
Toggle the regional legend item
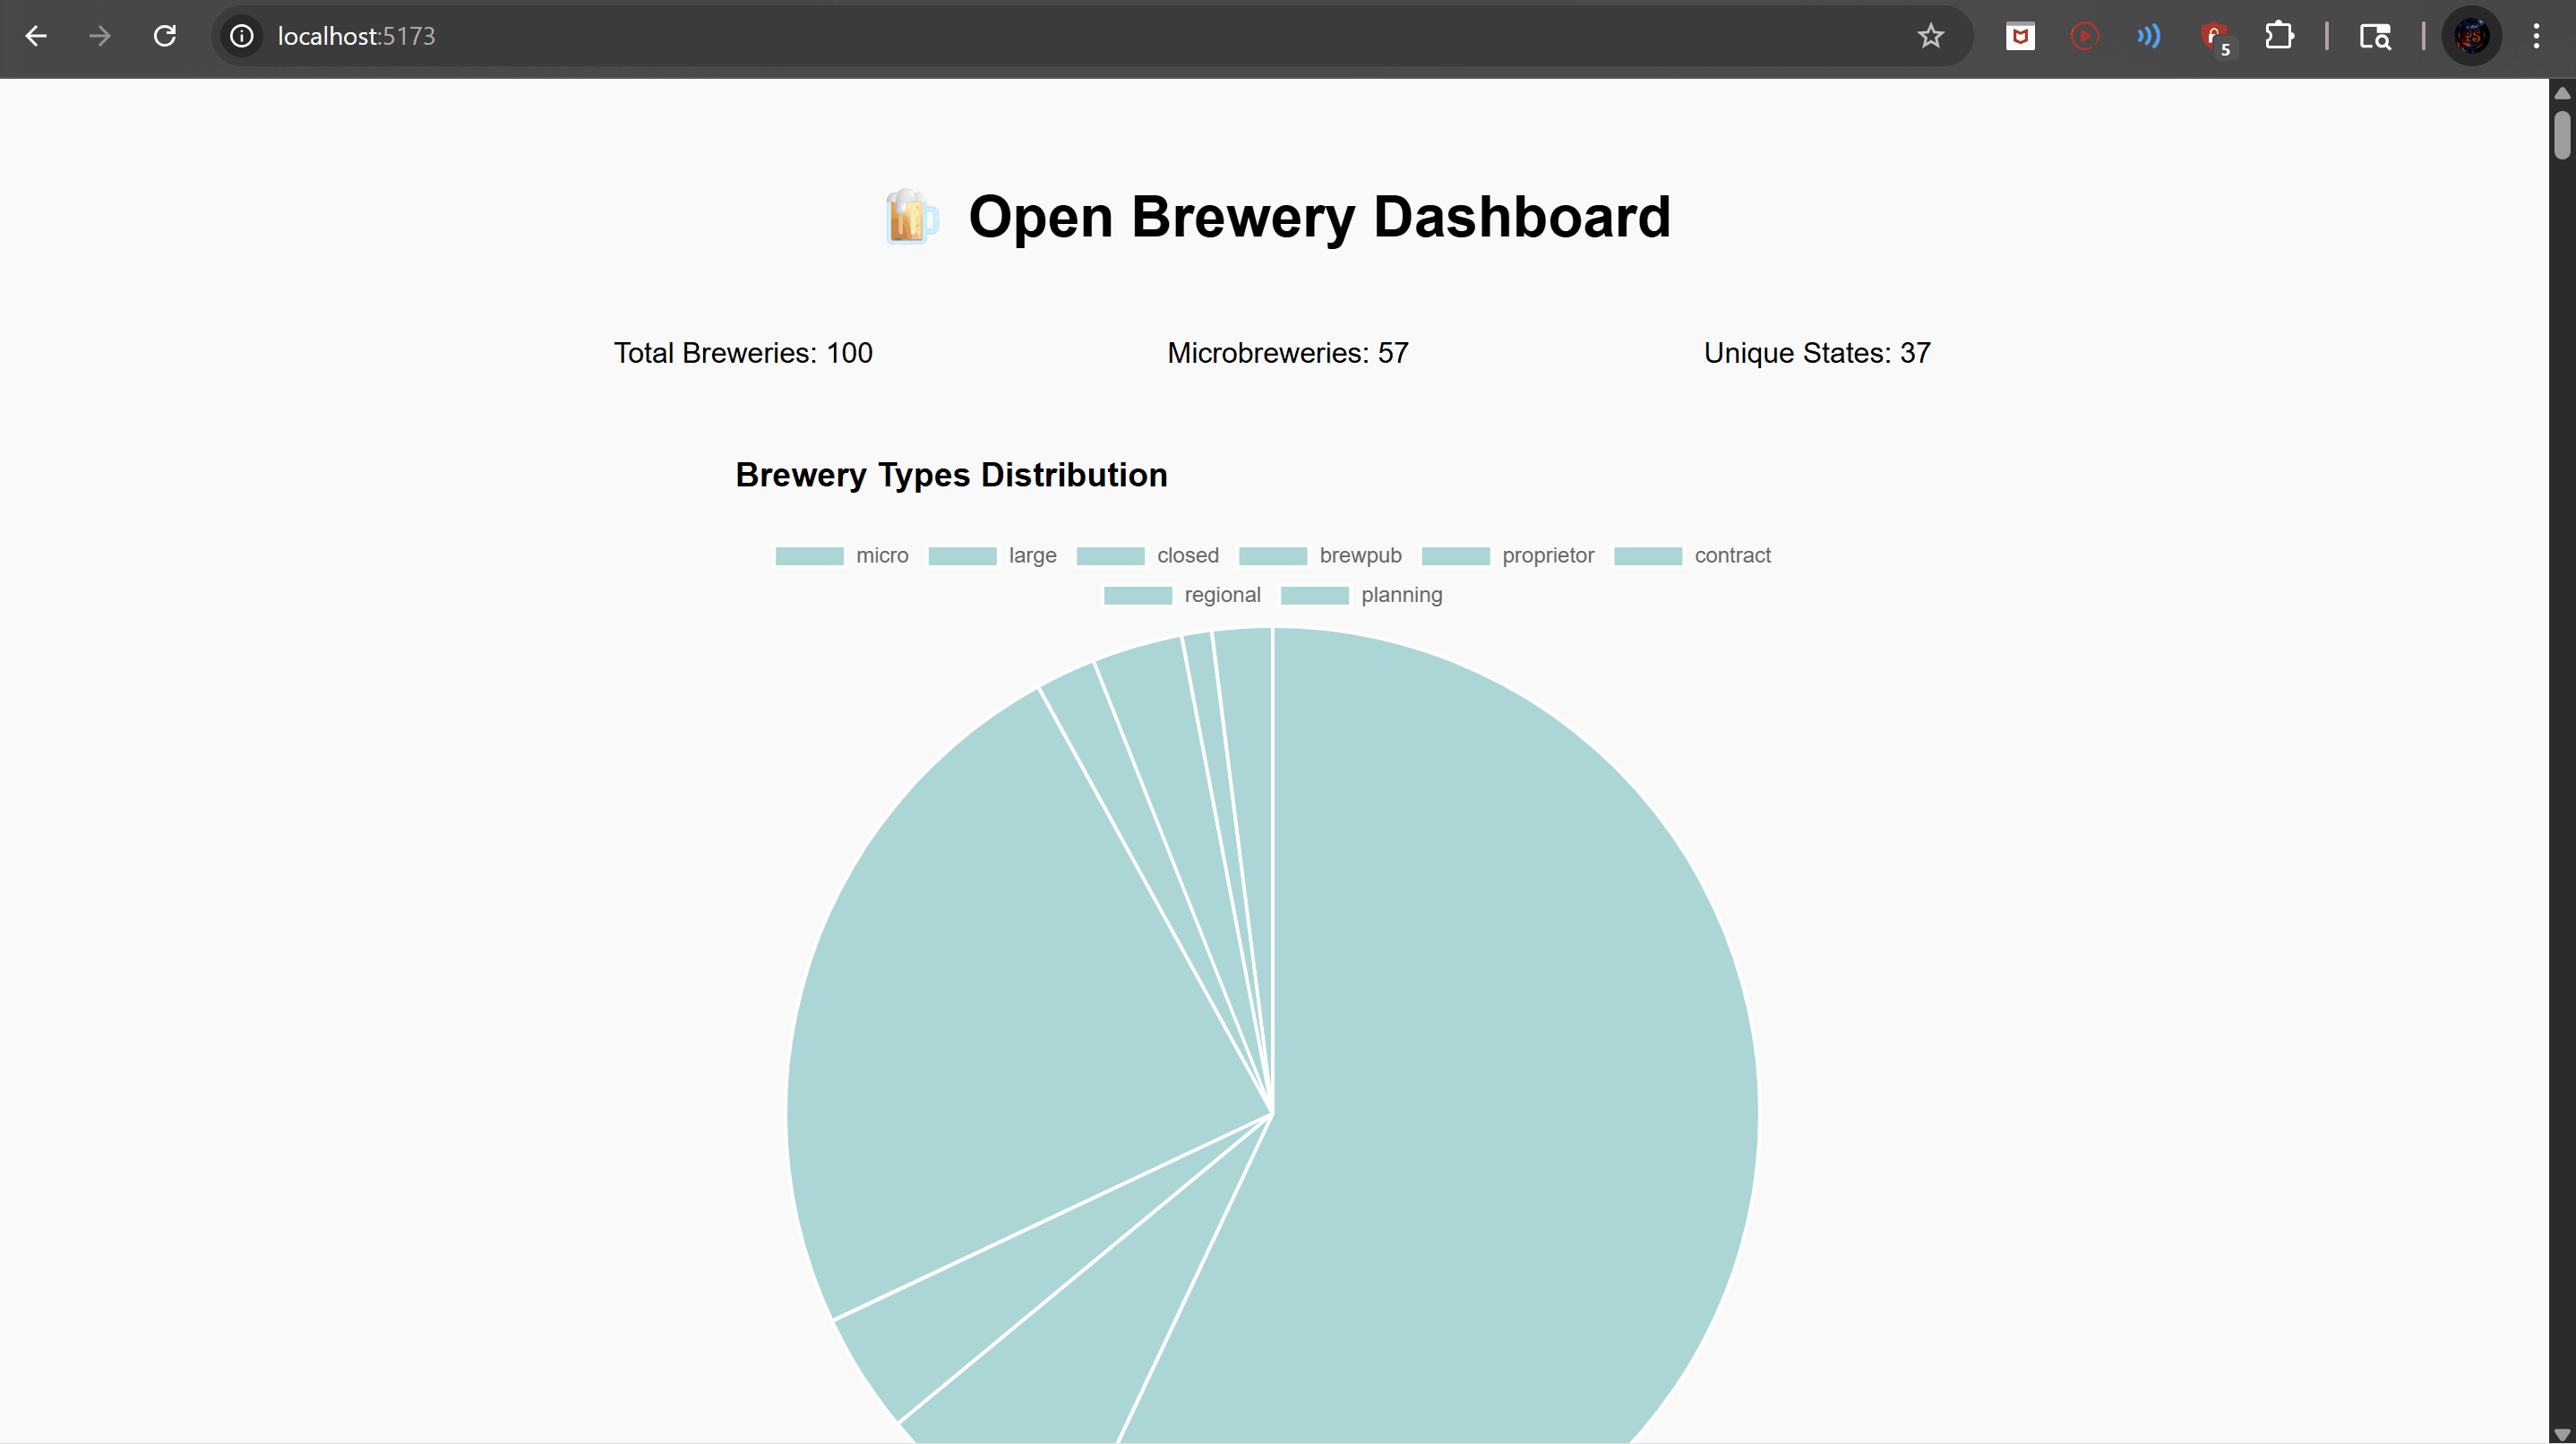click(x=1182, y=595)
